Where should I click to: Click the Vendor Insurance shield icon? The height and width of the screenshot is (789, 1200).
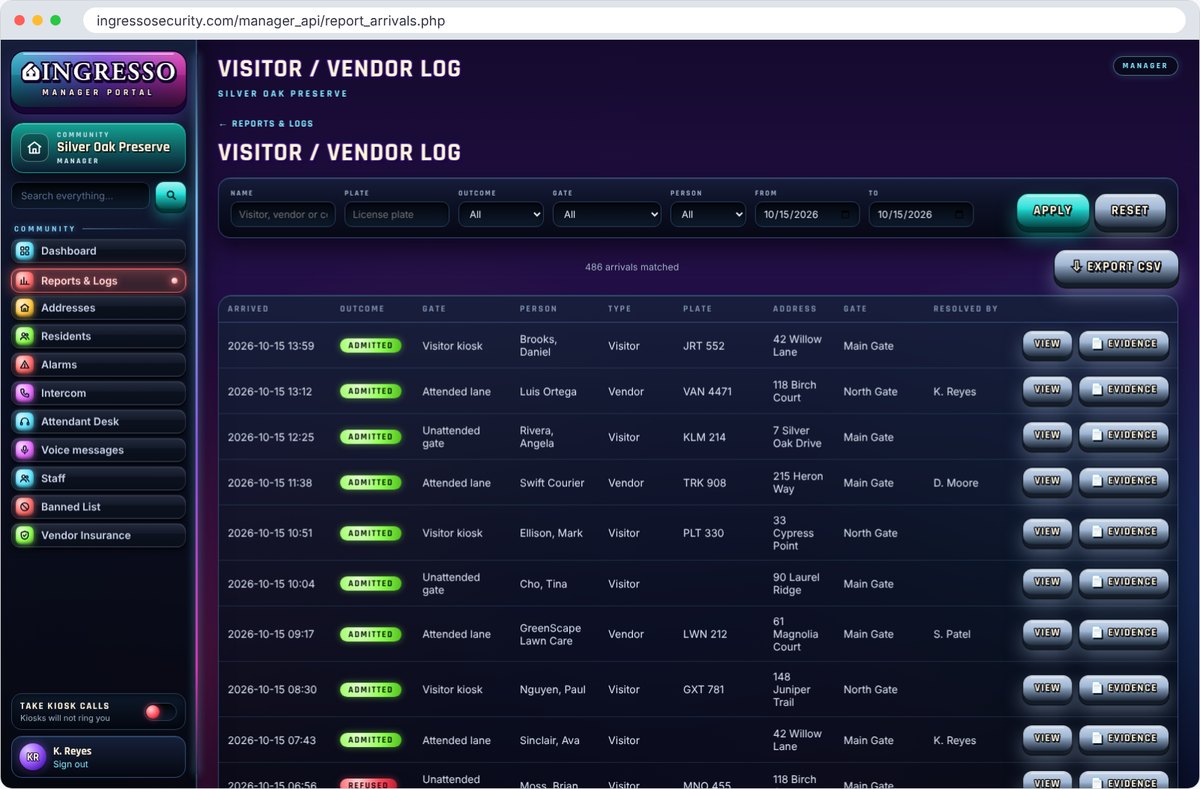coord(25,535)
